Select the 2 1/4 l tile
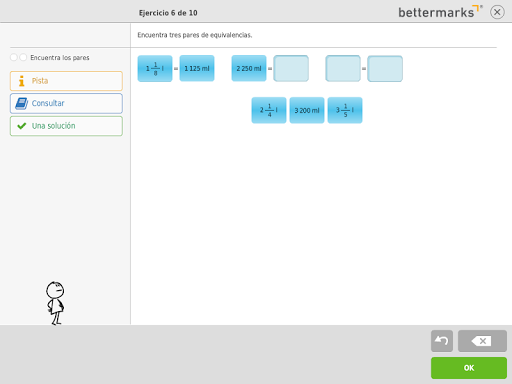The height and width of the screenshot is (384, 512). tap(269, 110)
